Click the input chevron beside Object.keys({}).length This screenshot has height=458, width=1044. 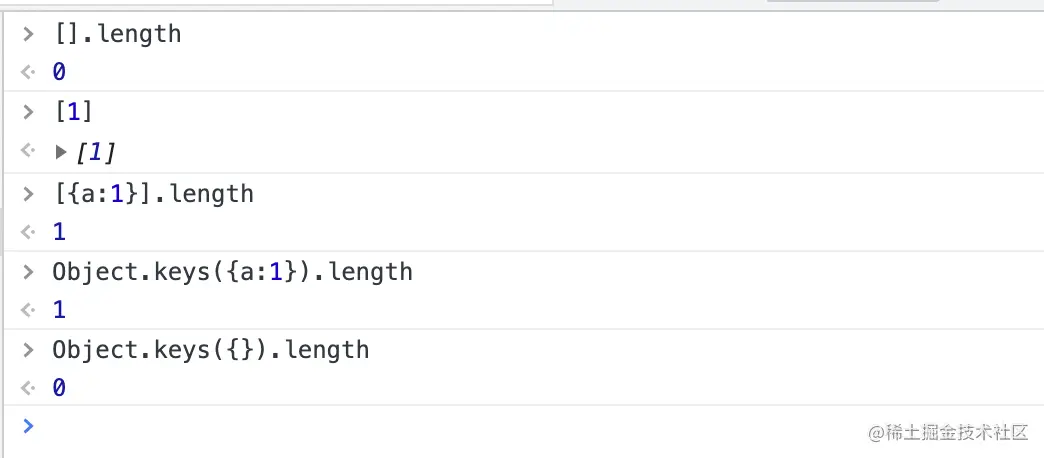pyautogui.click(x=28, y=350)
